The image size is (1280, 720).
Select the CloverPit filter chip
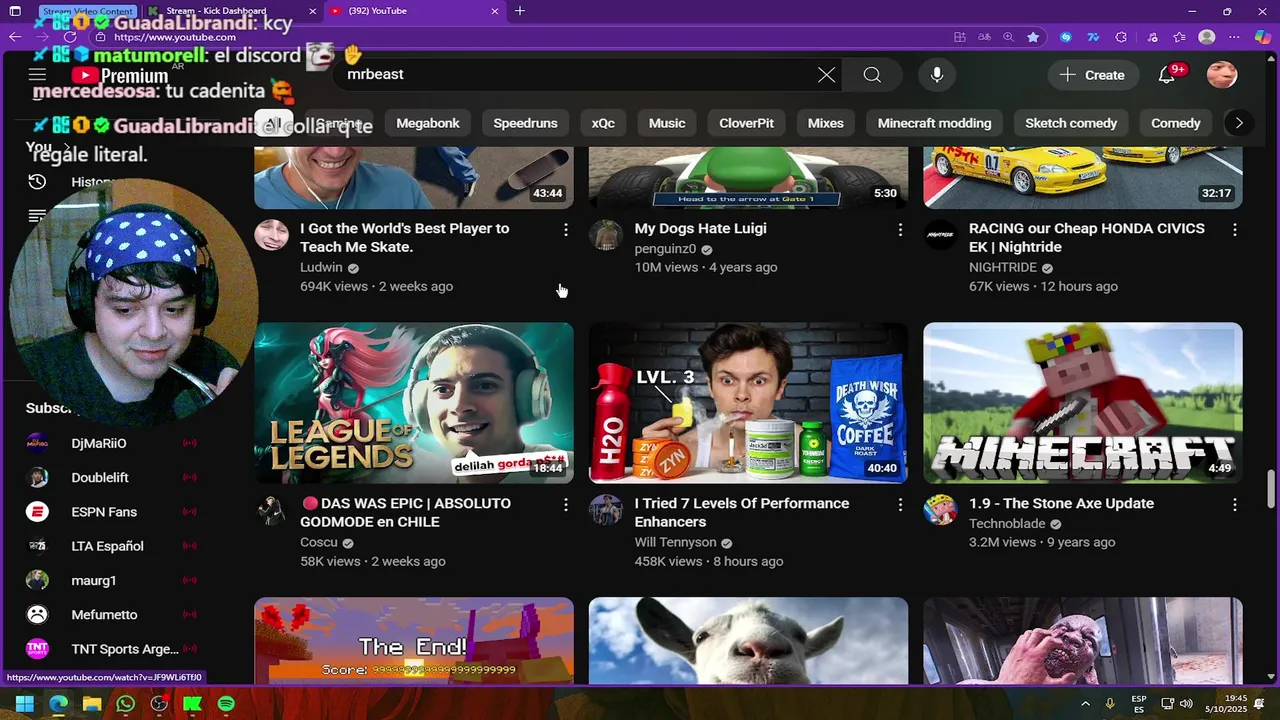point(747,123)
